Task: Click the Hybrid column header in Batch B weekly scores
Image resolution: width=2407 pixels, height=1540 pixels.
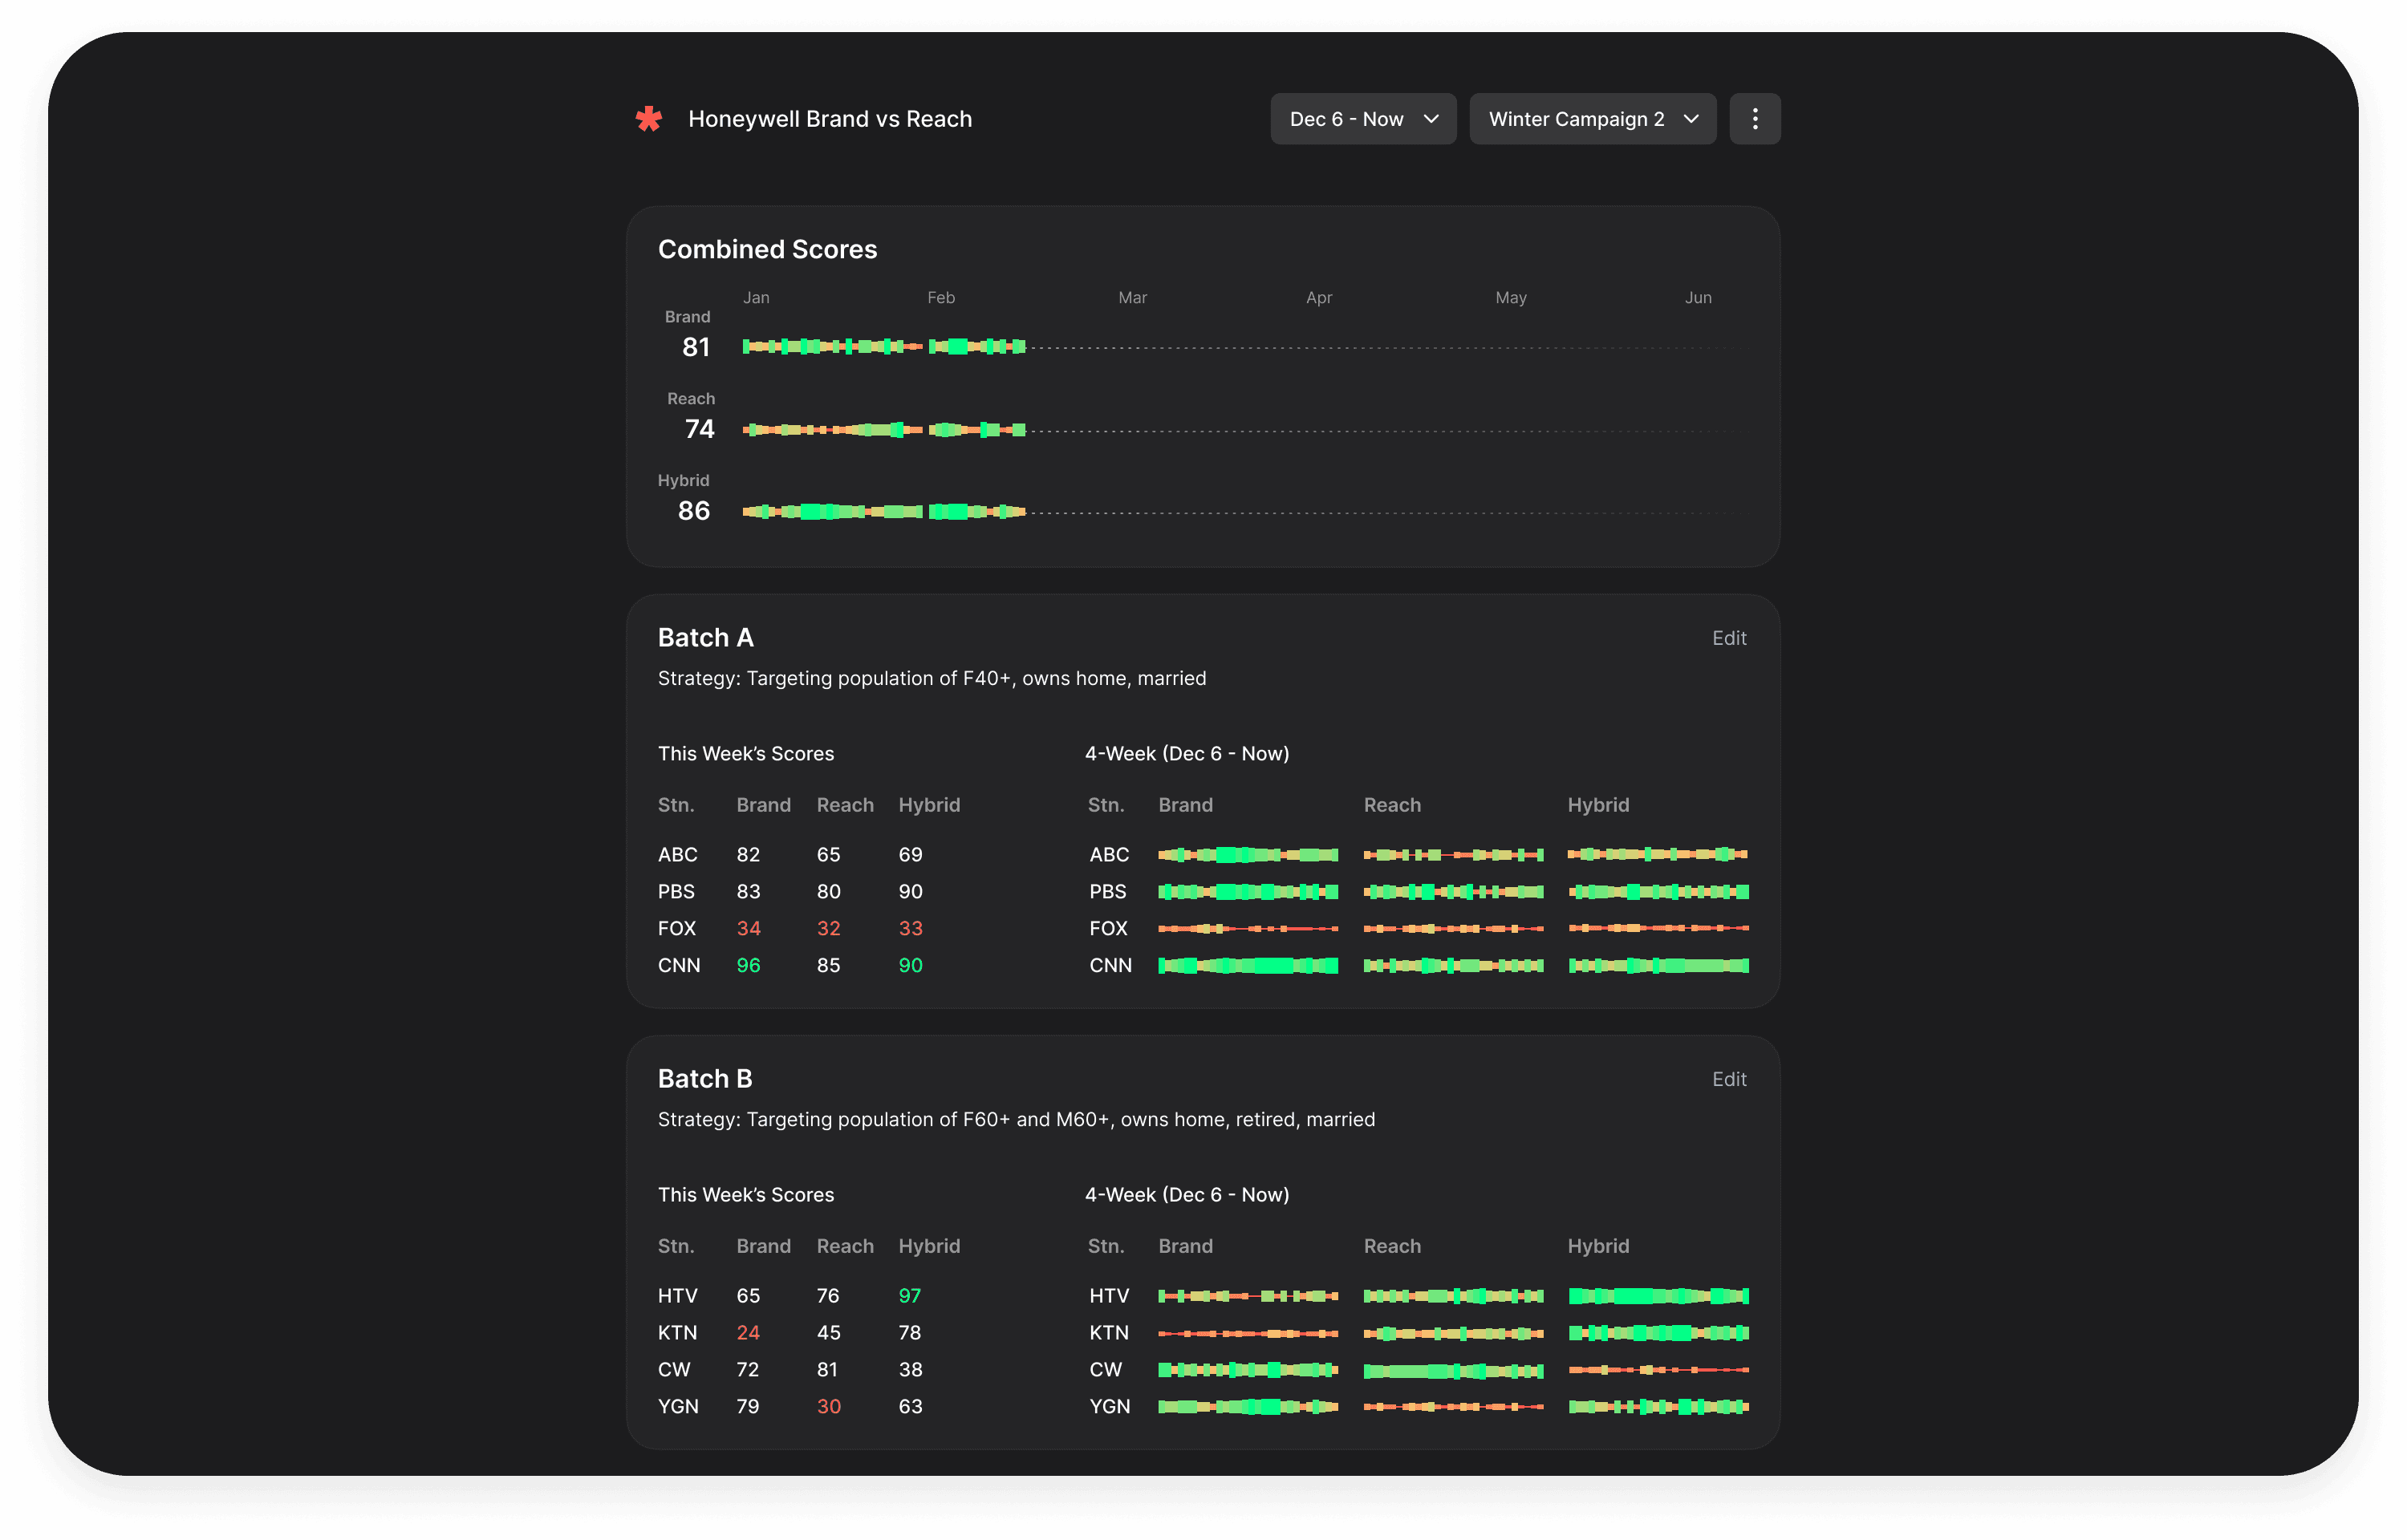Action: coord(928,1246)
